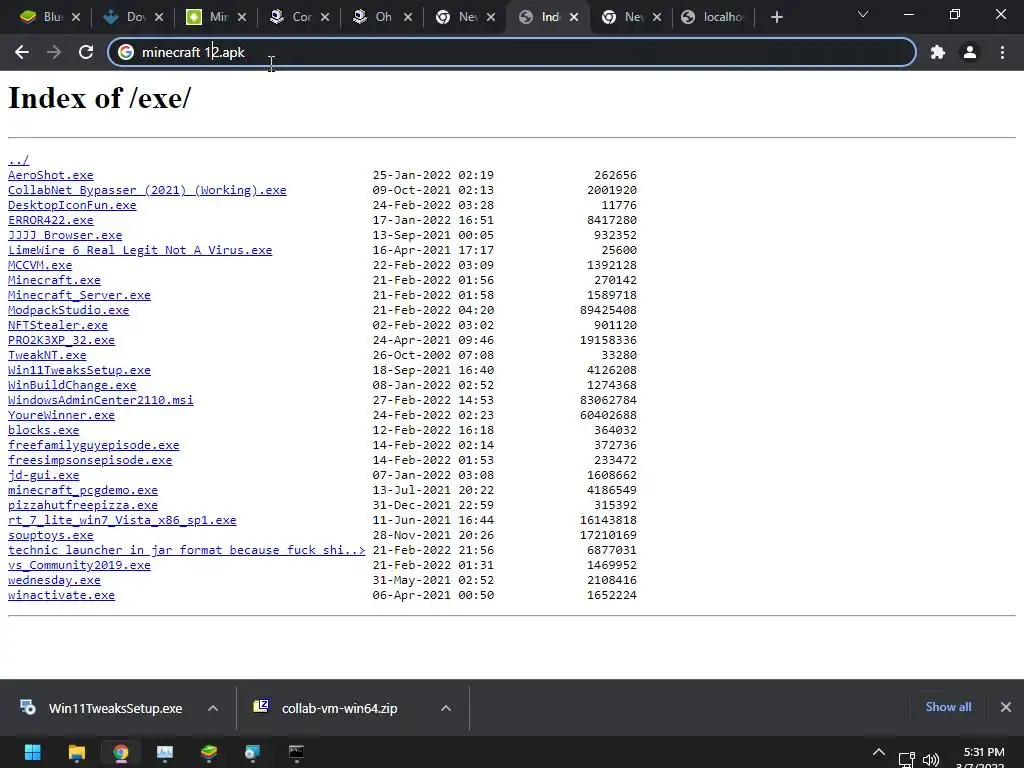Image resolution: width=1024 pixels, height=768 pixels.
Task: Click LimeWire 6 Real Legit Not A Virus.exe
Action: [140, 250]
